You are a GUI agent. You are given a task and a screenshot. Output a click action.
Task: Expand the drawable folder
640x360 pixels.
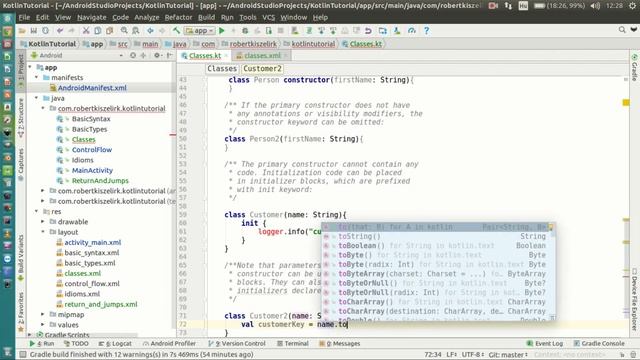[43, 222]
